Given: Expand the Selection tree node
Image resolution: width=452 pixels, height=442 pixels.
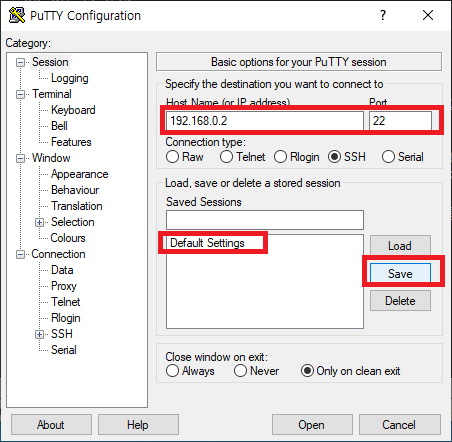Looking at the screenshot, I should 39,222.
